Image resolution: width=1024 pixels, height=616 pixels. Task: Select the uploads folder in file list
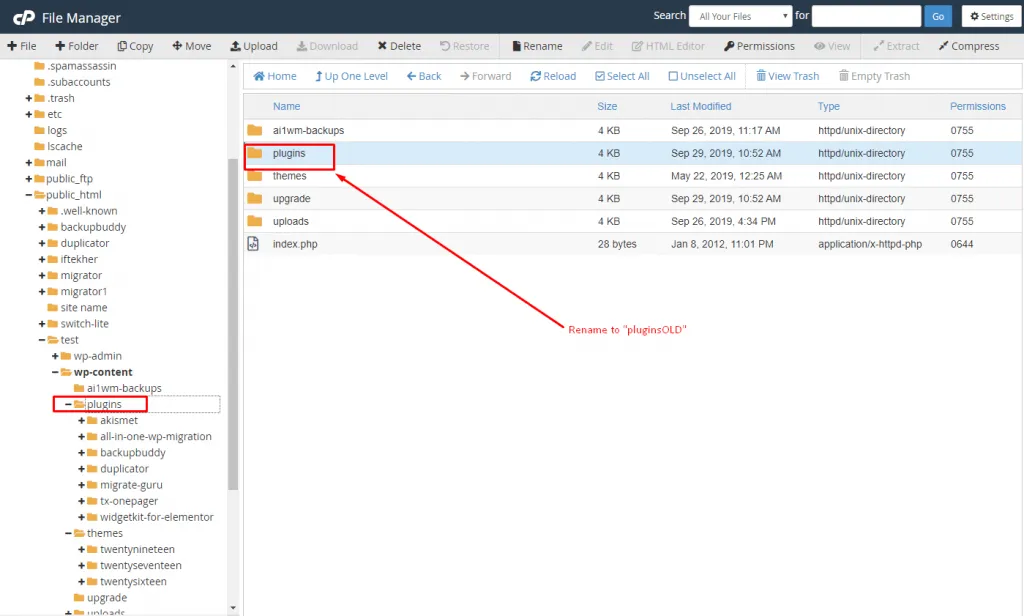pos(633,221)
